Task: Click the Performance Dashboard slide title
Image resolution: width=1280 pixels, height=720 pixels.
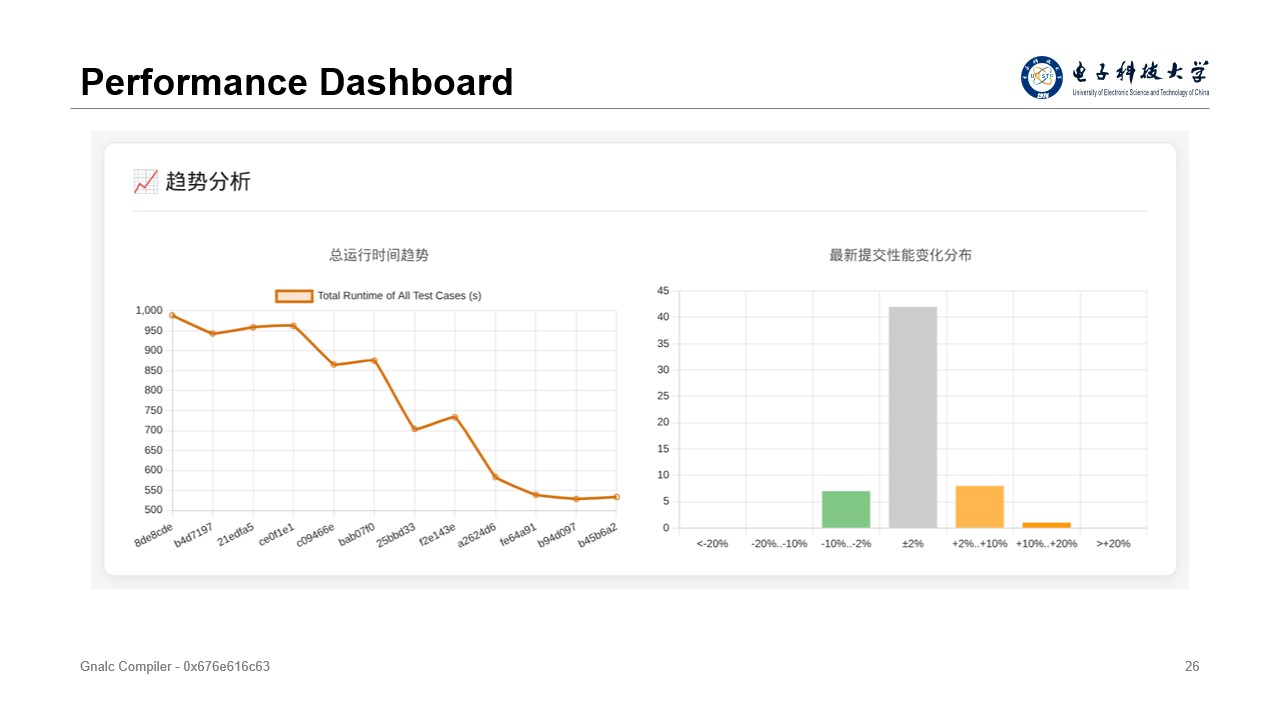Action: click(x=296, y=82)
